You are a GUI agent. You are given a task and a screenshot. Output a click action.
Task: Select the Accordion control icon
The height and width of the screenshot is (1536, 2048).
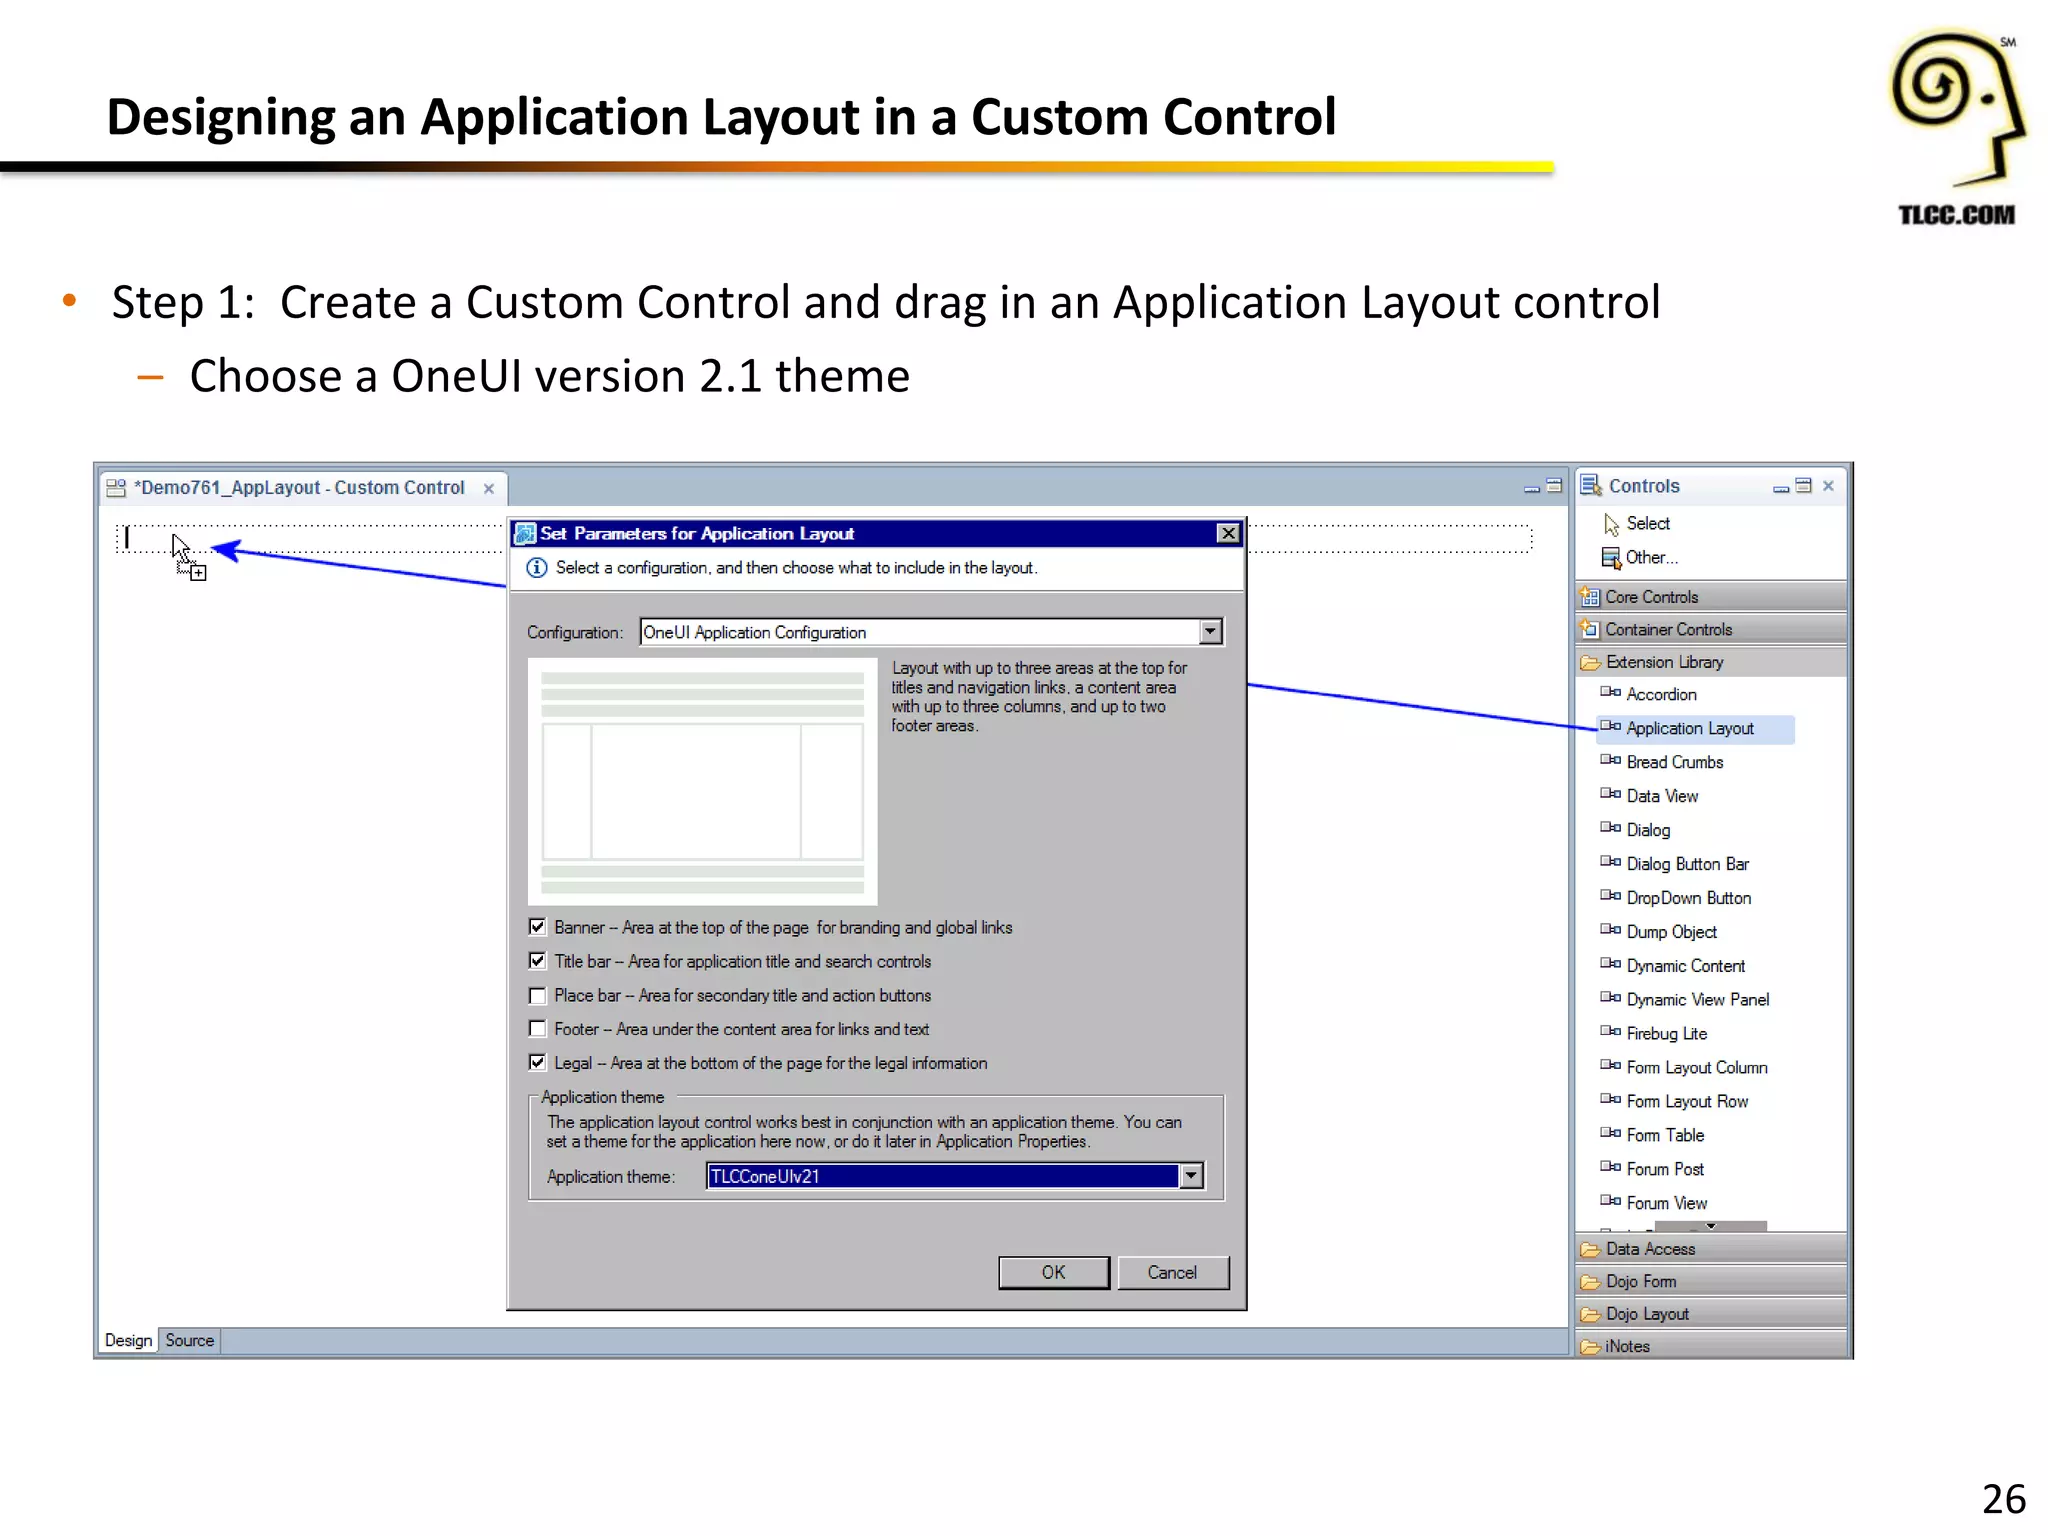click(1610, 693)
